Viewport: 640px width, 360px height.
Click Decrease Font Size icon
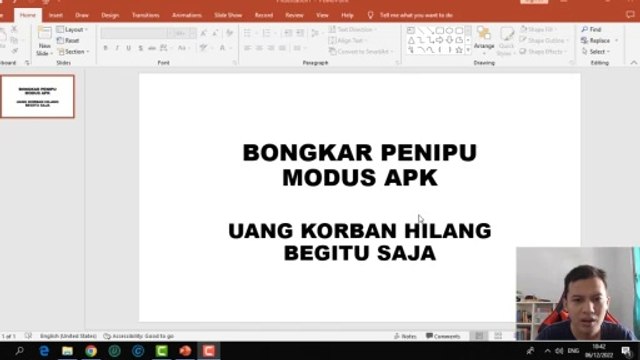click(215, 33)
